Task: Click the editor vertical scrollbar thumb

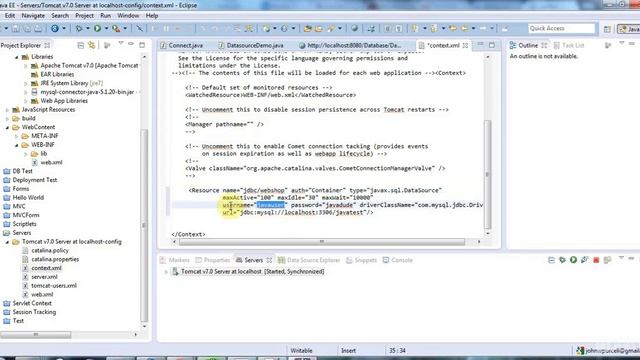Action: 487,174
